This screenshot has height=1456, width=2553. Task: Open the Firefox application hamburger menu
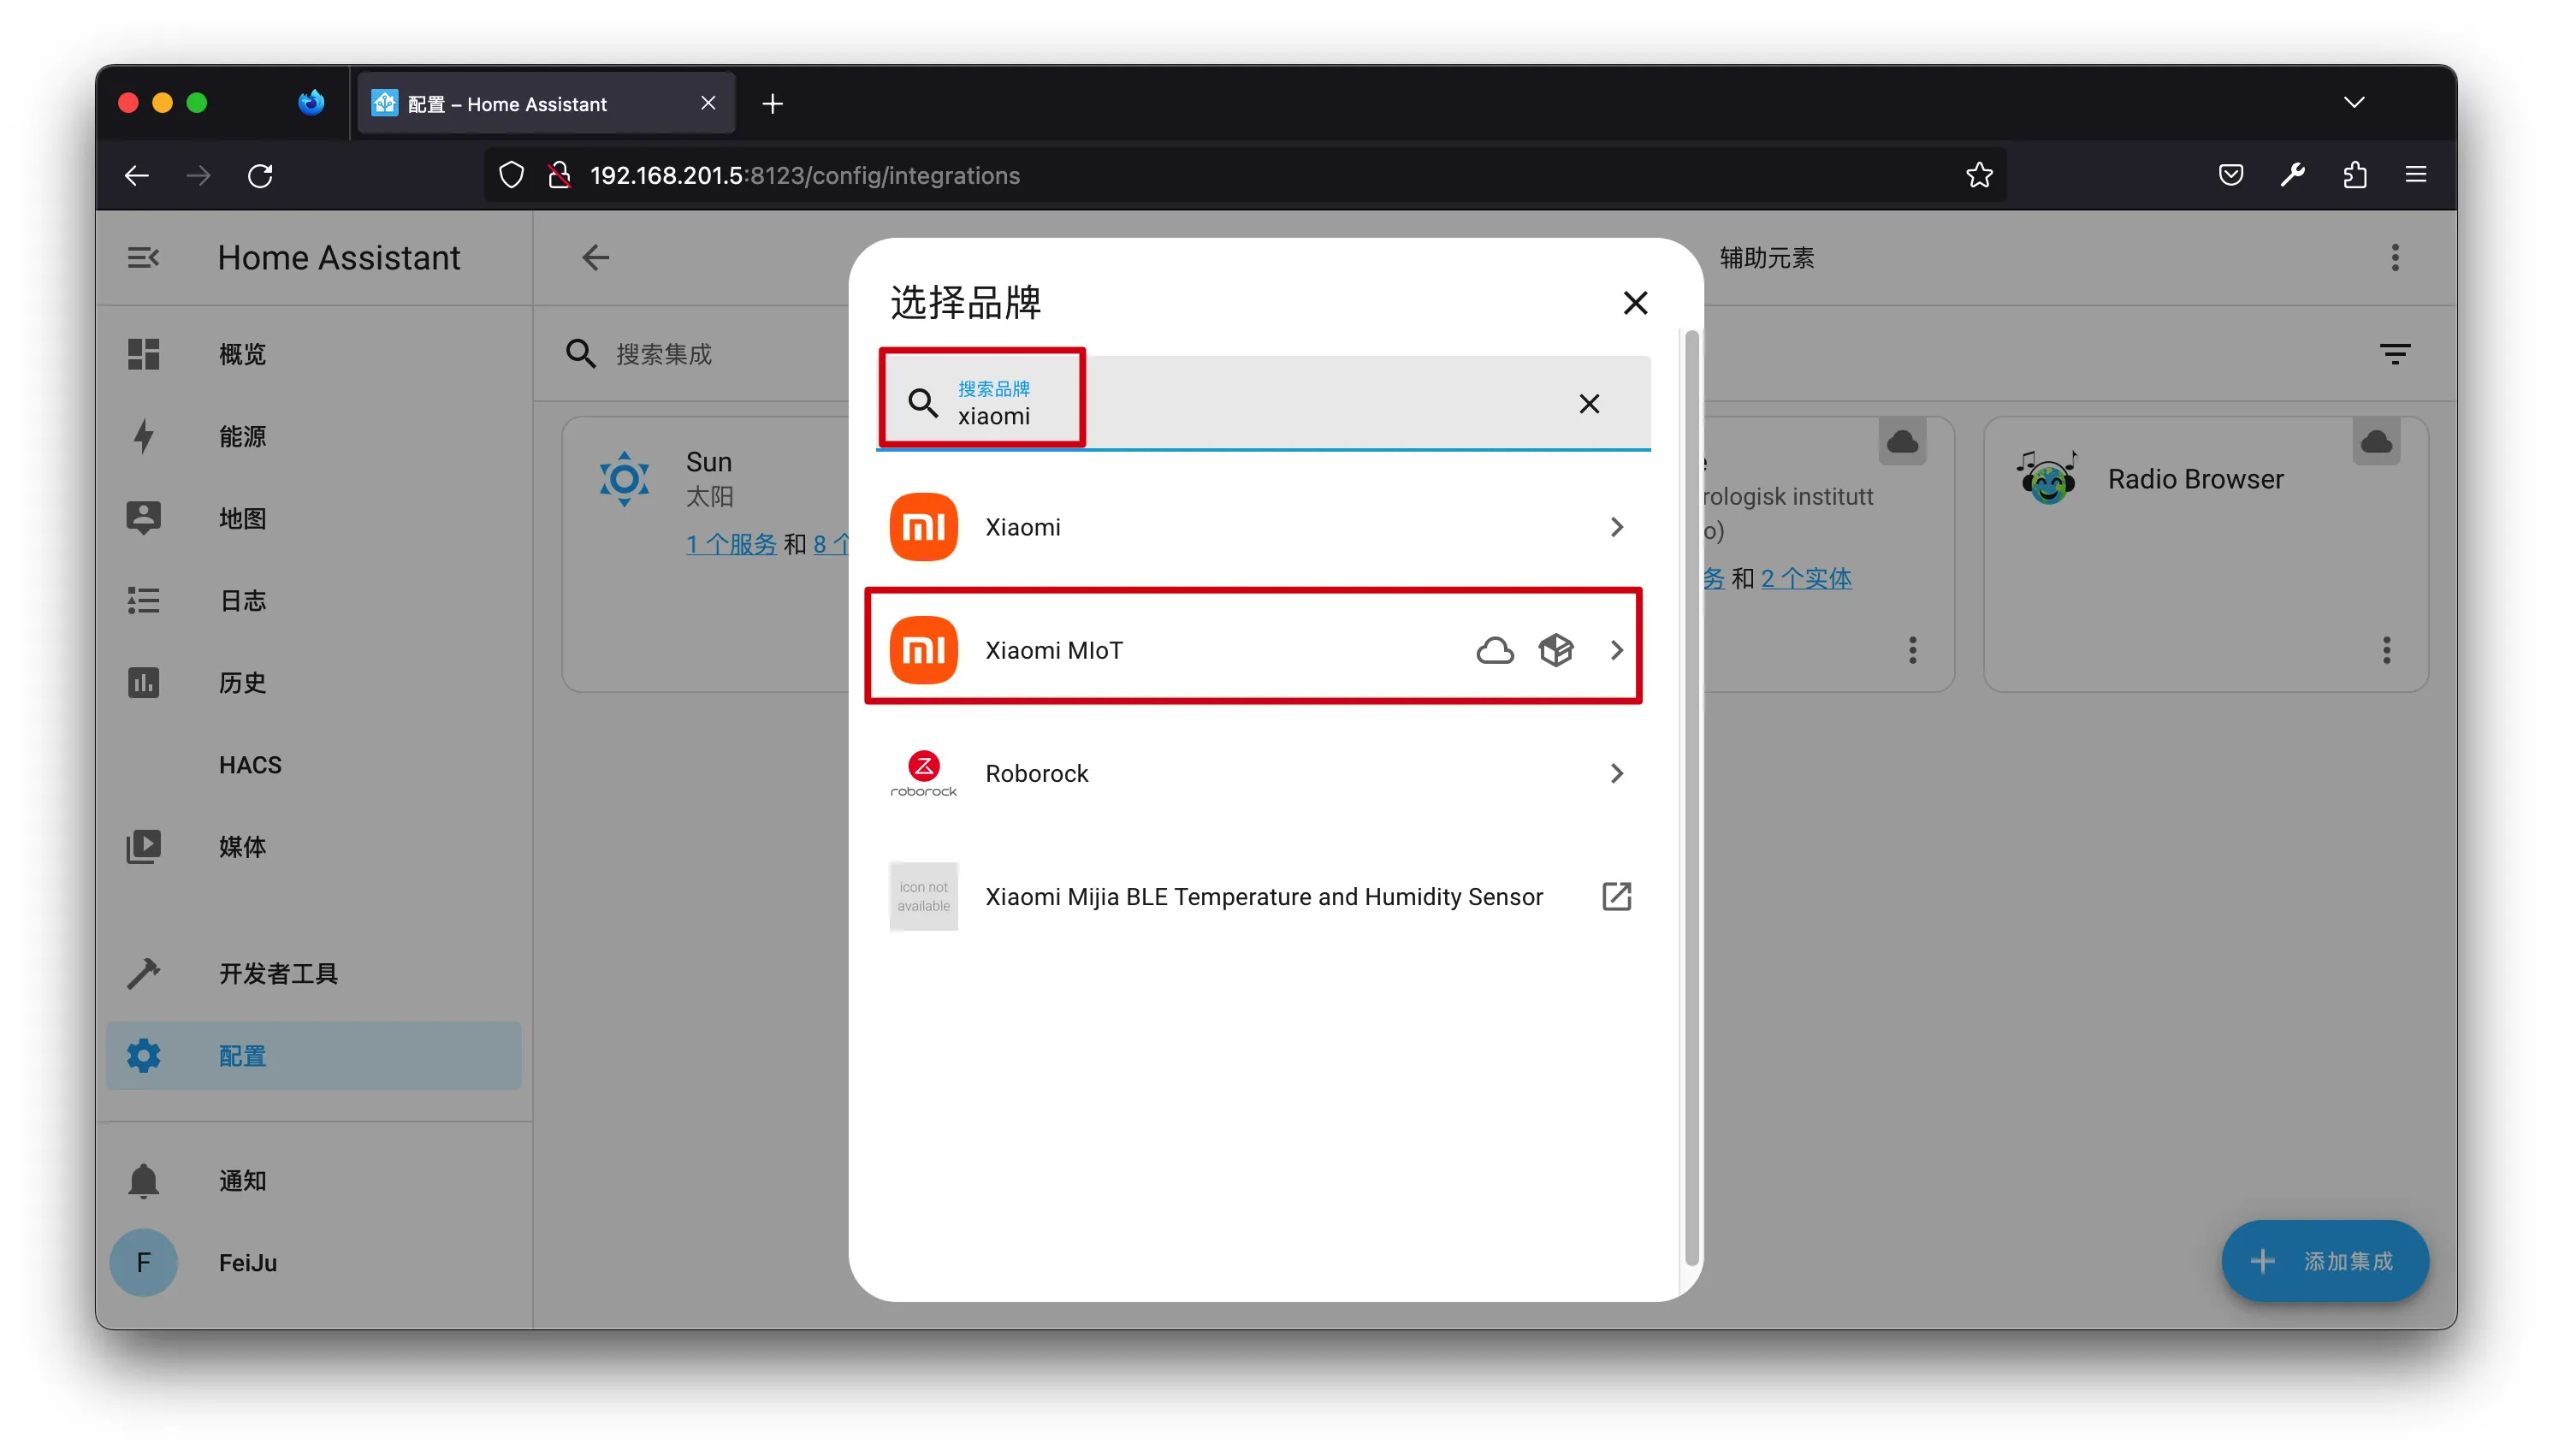[x=2416, y=175]
